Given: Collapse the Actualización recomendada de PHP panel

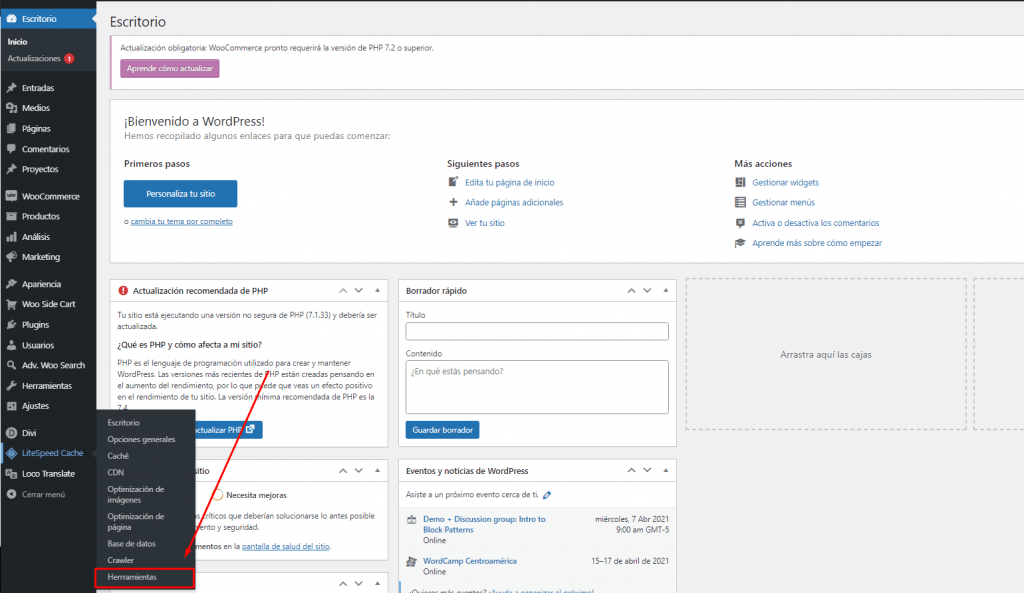Looking at the screenshot, I should 377,291.
